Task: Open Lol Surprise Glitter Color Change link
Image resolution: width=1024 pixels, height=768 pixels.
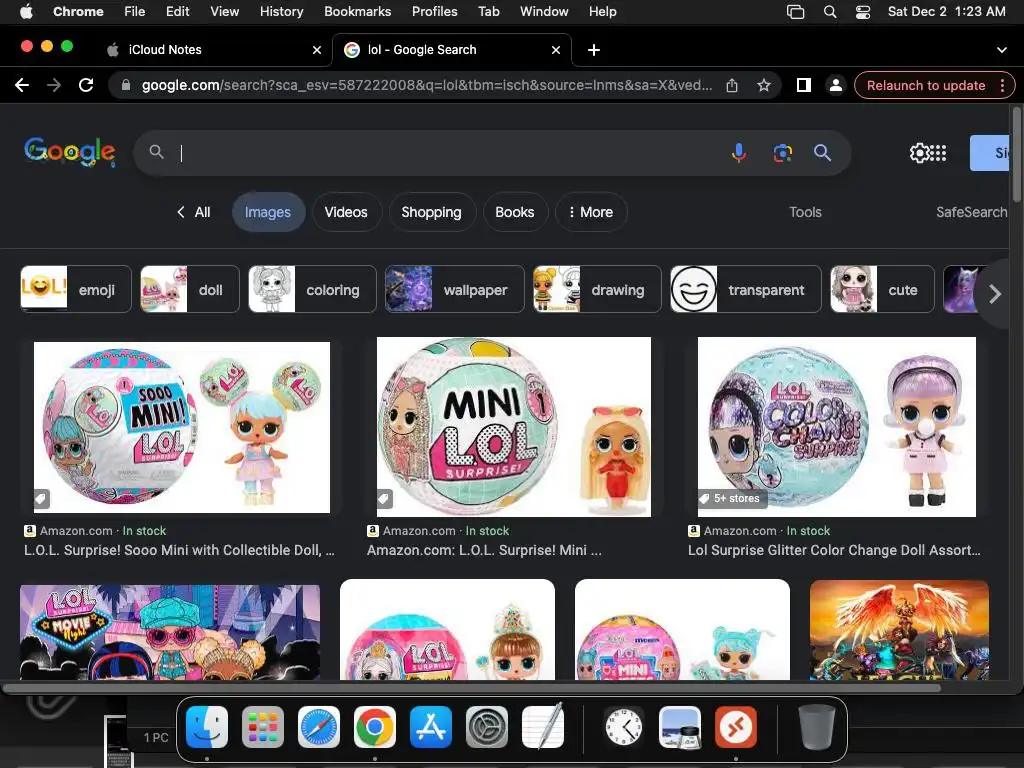Action: click(834, 551)
